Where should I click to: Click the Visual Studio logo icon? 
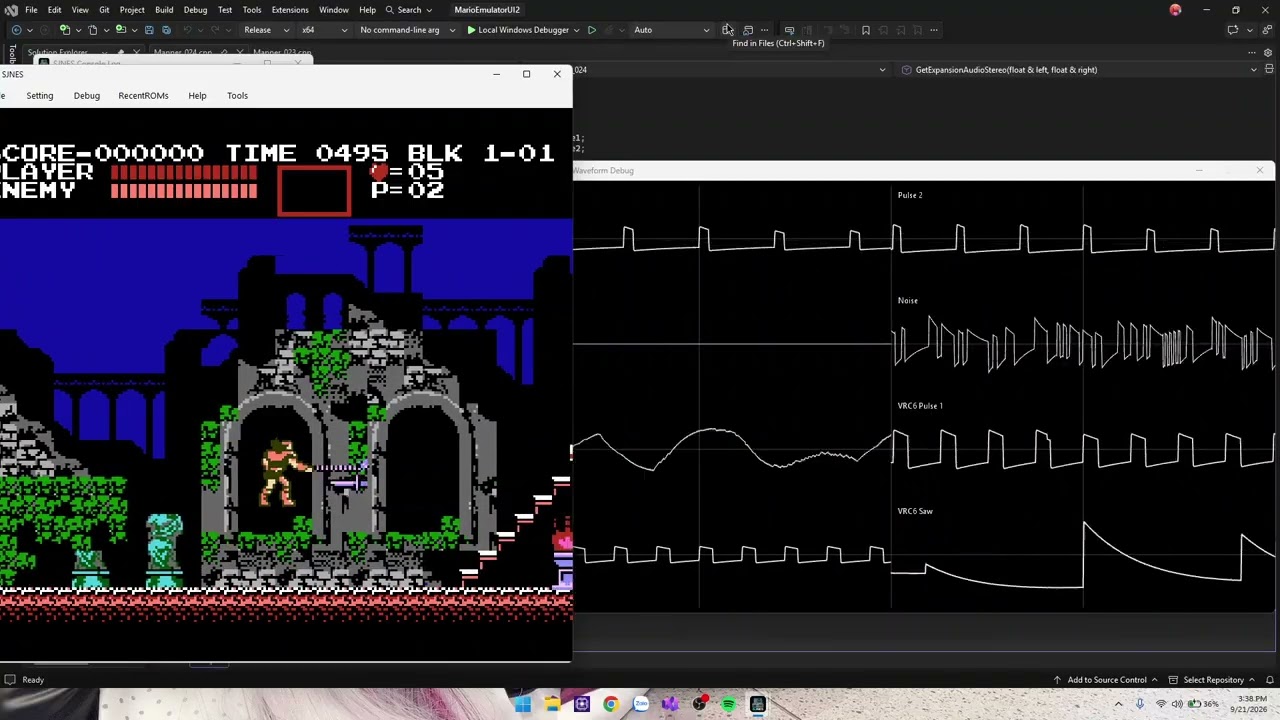pos(11,10)
